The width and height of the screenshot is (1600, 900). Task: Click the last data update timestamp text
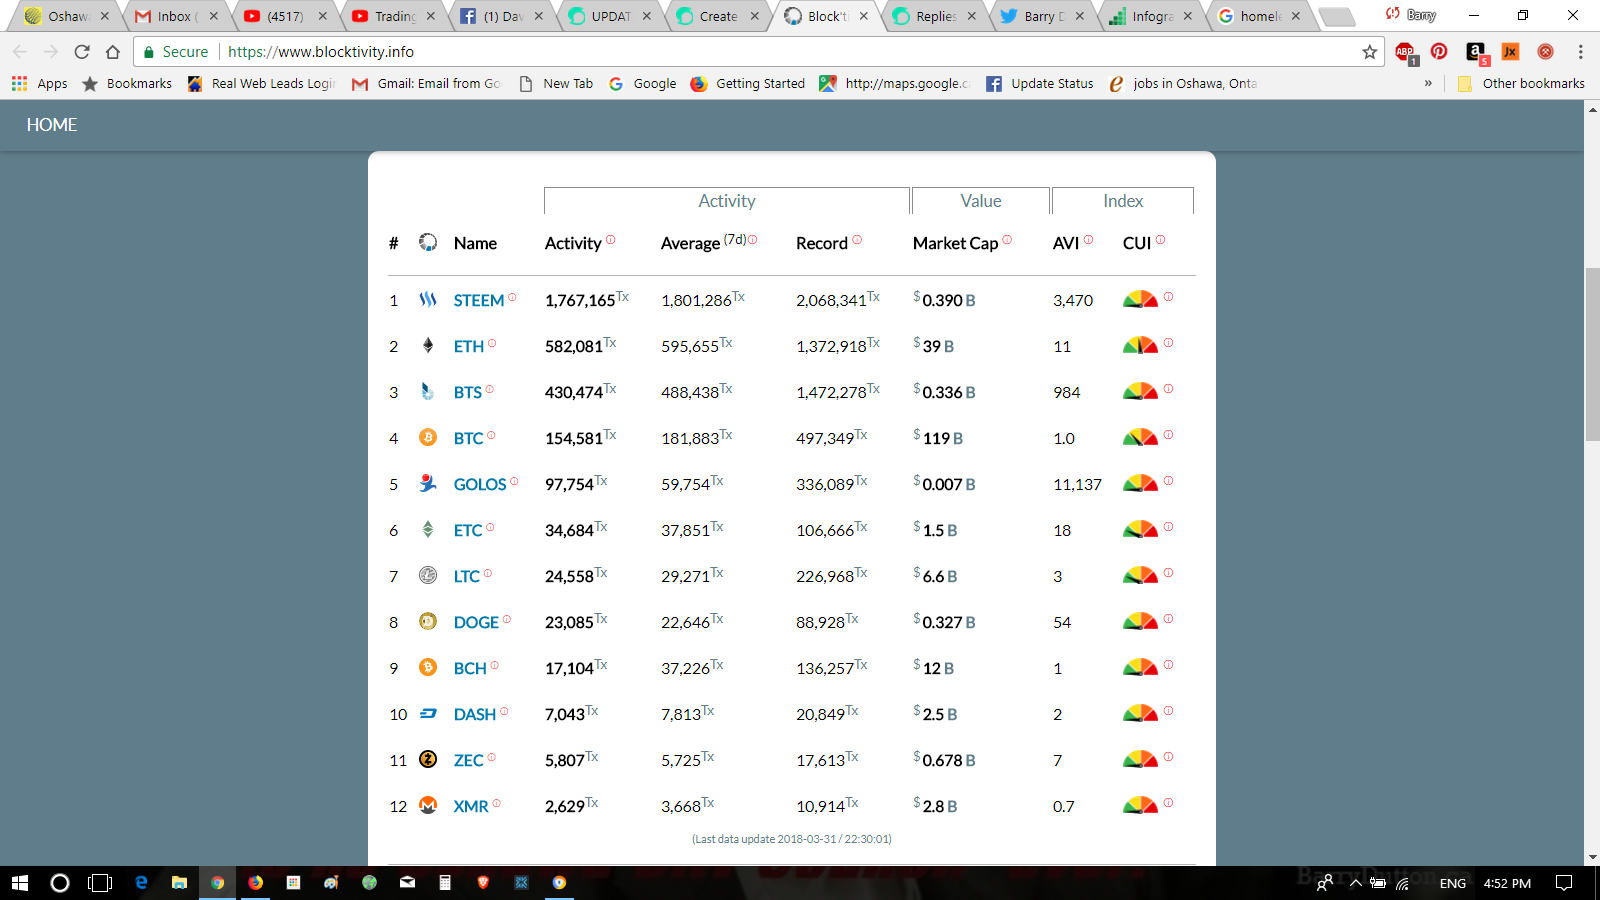792,839
